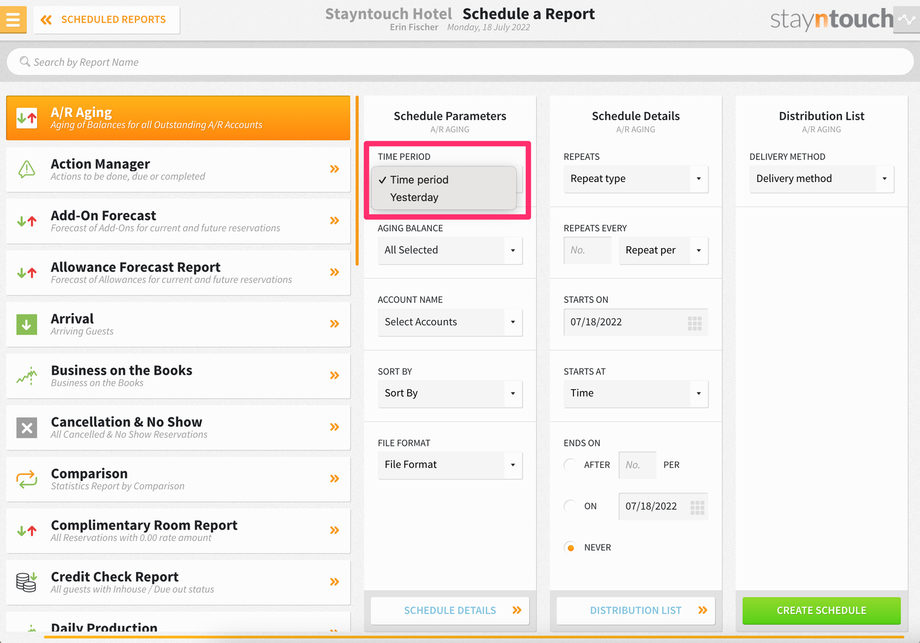Open the Delivery method dropdown
The width and height of the screenshot is (920, 643).
click(x=821, y=179)
